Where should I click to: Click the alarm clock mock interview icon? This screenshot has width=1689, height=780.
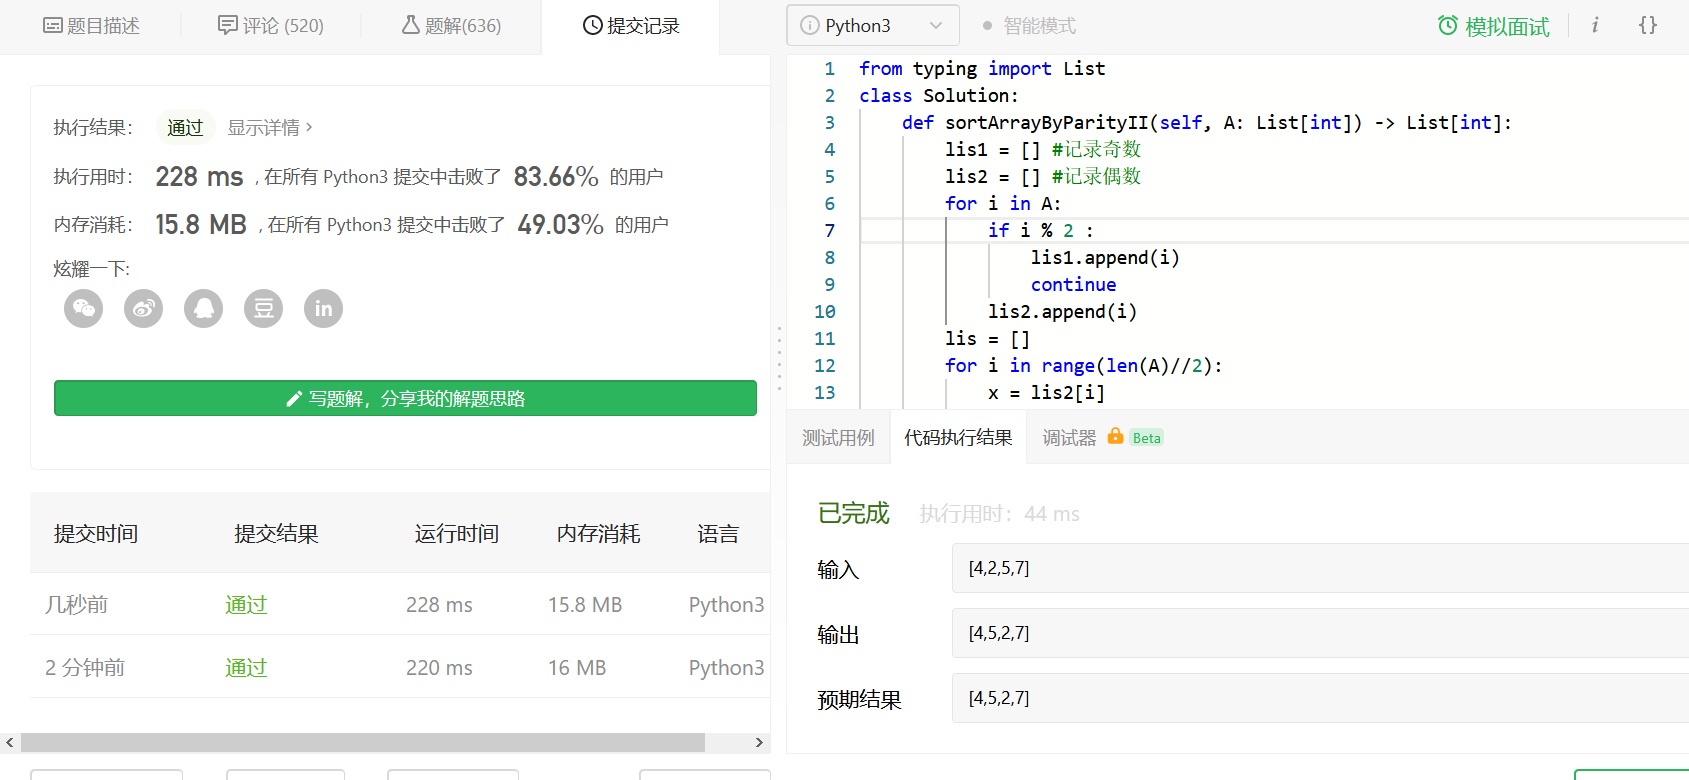click(1447, 25)
